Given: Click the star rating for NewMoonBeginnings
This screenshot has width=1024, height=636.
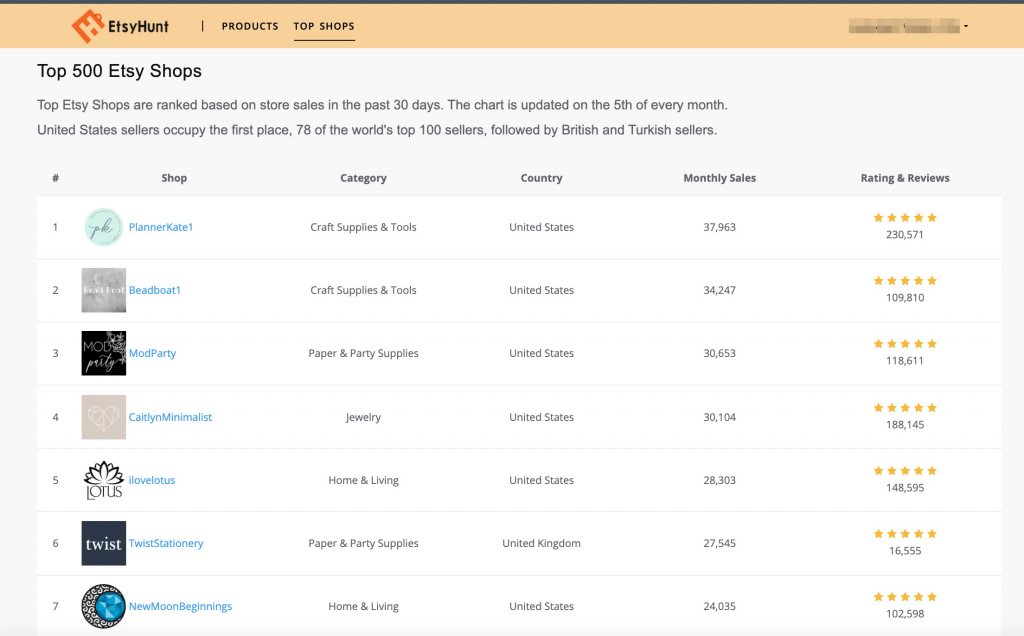Looking at the screenshot, I should click(905, 597).
